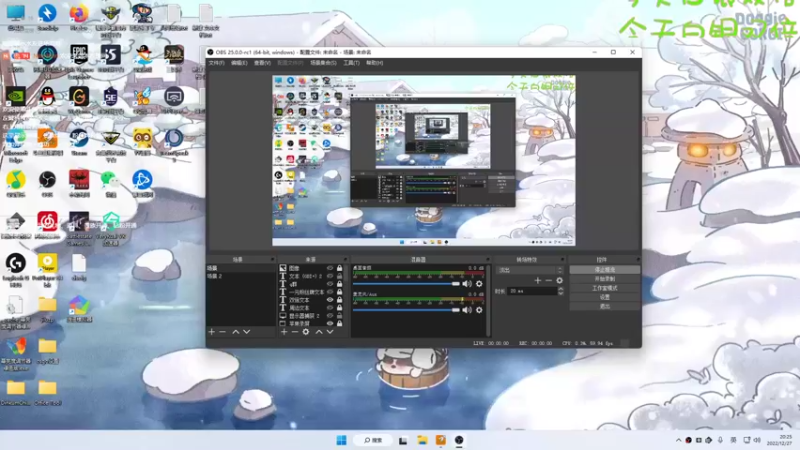The width and height of the screenshot is (800, 450).
Task: Open the Epic Games Launcher desktop icon
Action: click(79, 59)
